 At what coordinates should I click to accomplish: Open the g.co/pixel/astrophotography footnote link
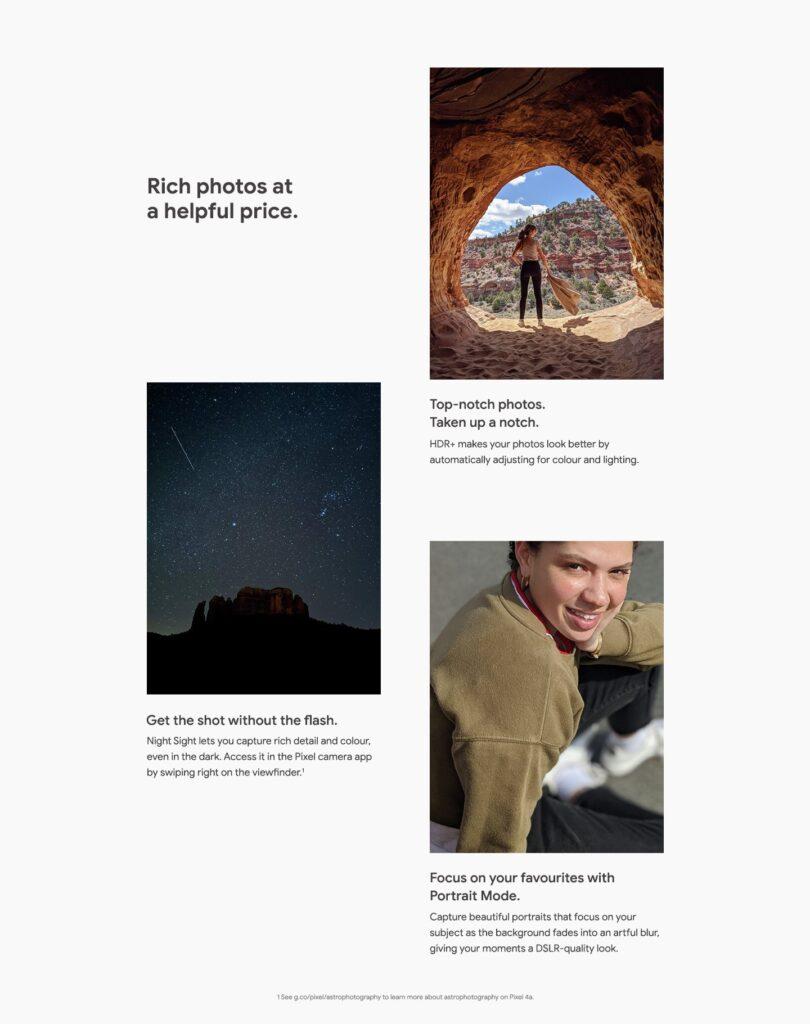coord(337,997)
